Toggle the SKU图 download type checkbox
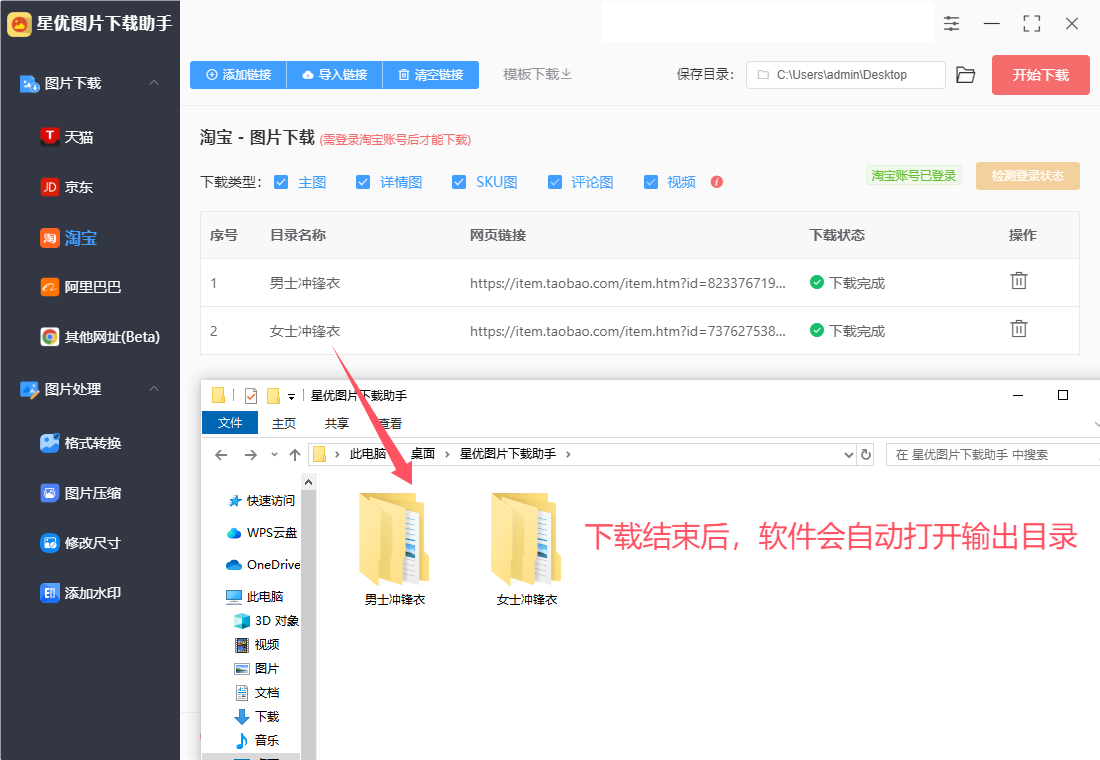 click(x=459, y=182)
